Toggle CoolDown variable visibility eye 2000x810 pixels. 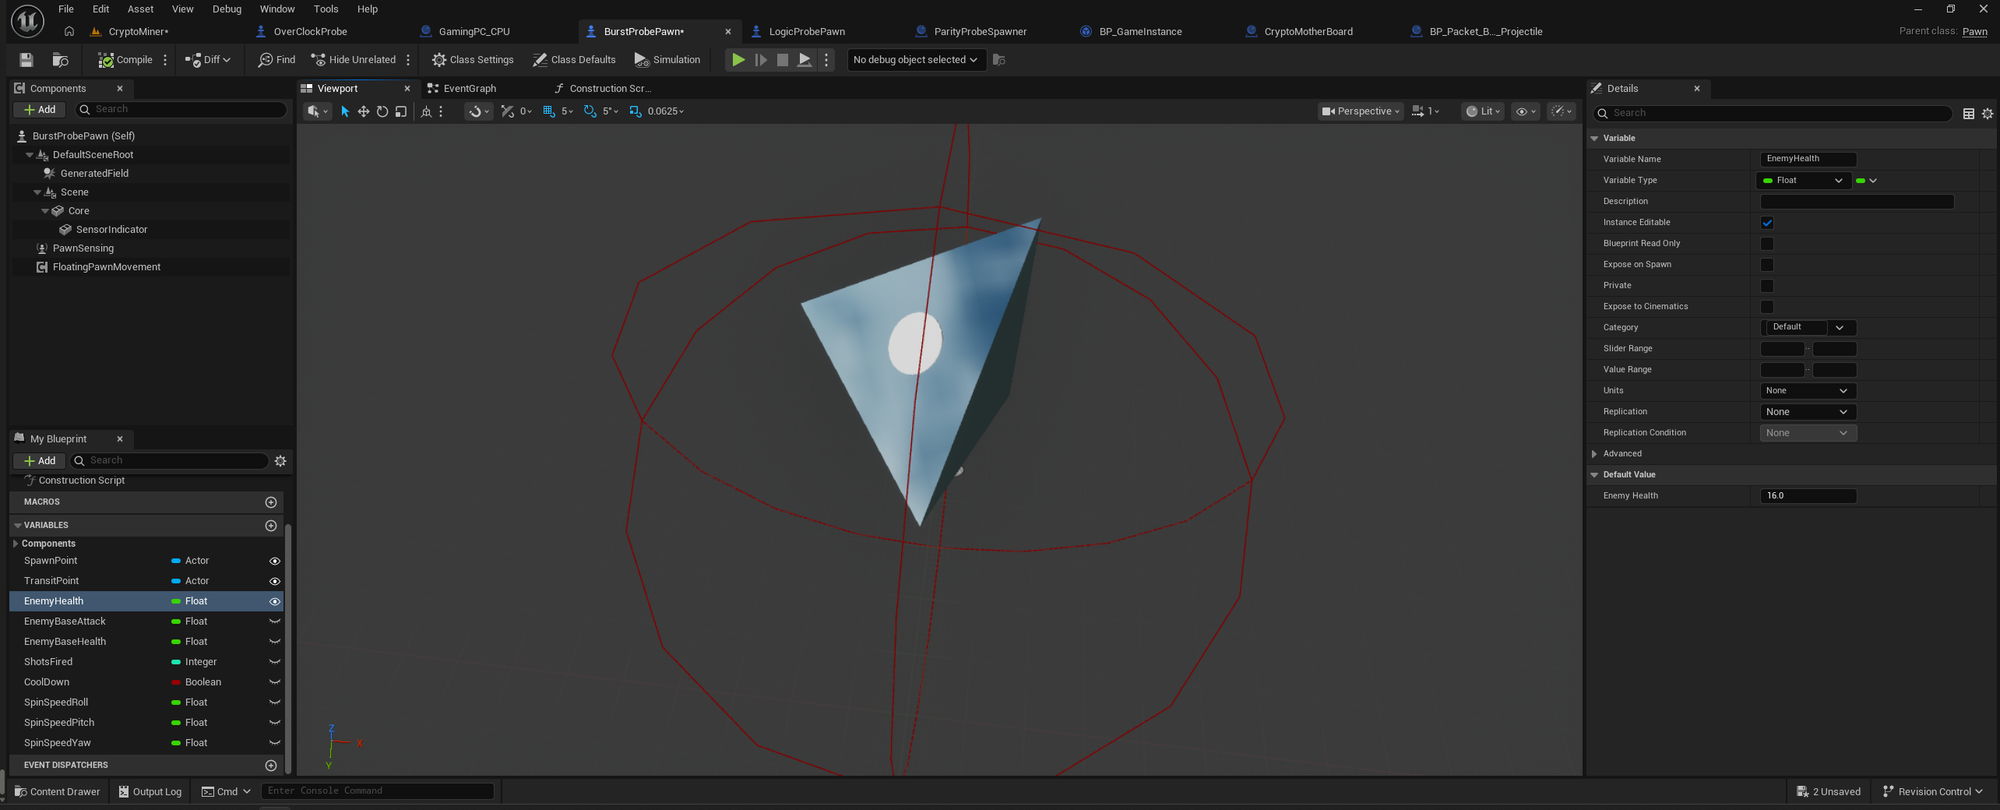[275, 682]
